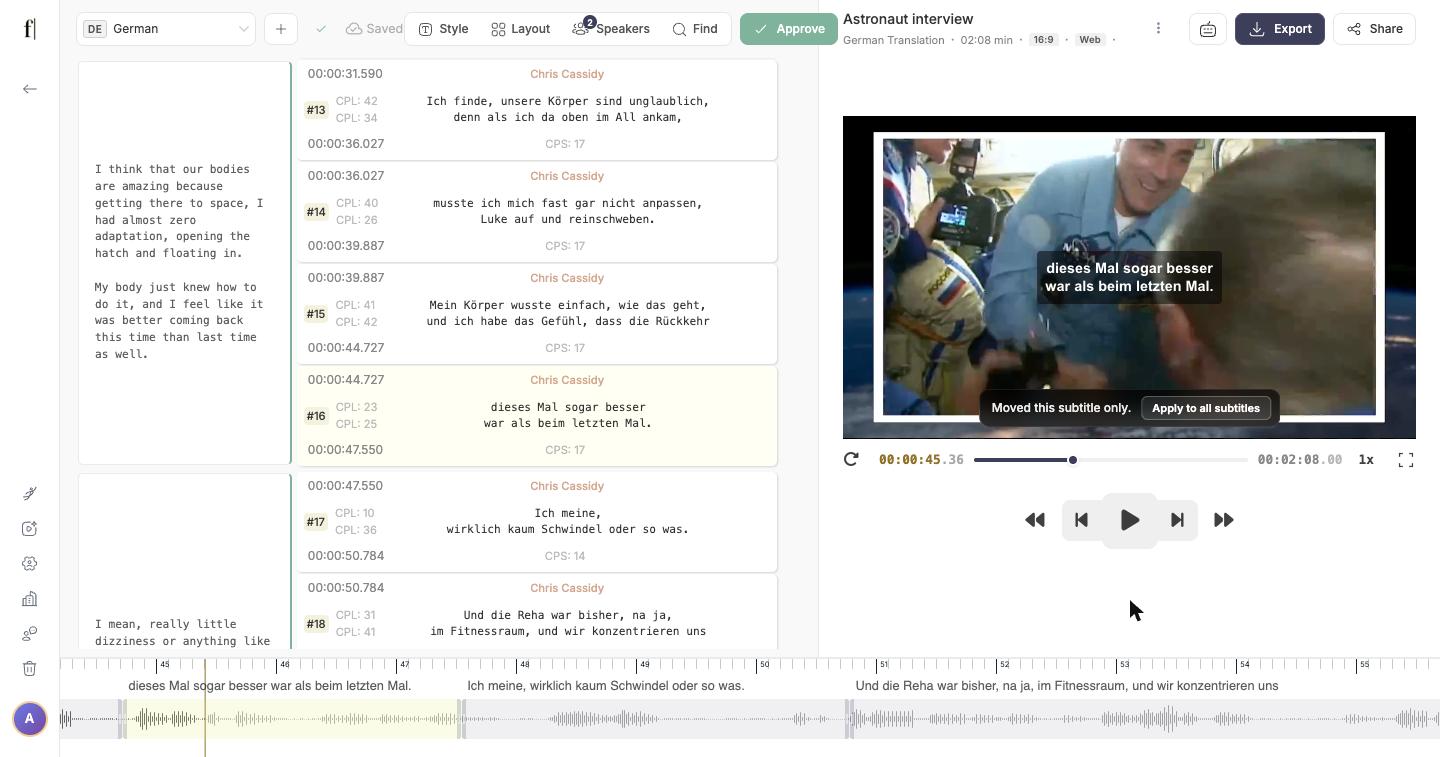Select subtitle #18 badge
Viewport: 1440px width, 757px height.
click(316, 624)
